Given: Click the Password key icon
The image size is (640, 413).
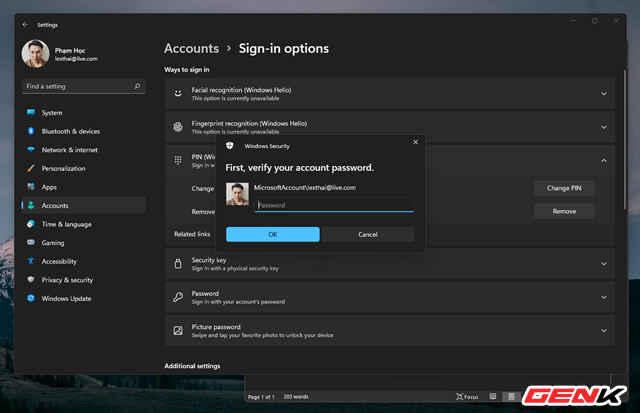Looking at the screenshot, I should pyautogui.click(x=178, y=297).
